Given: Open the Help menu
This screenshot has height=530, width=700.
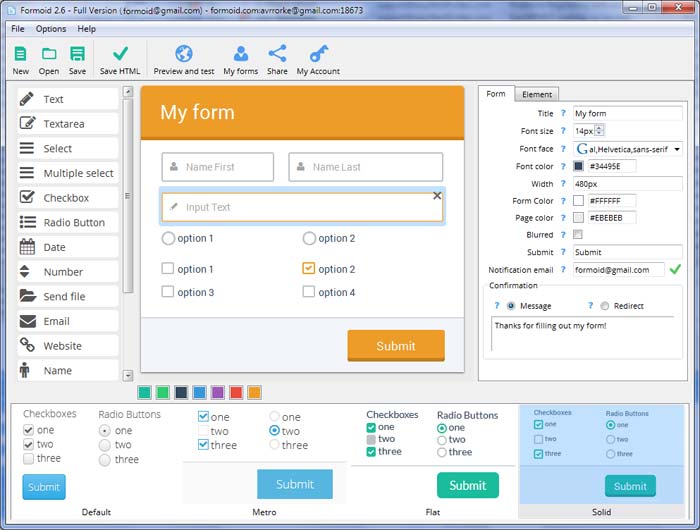Looking at the screenshot, I should coord(87,29).
